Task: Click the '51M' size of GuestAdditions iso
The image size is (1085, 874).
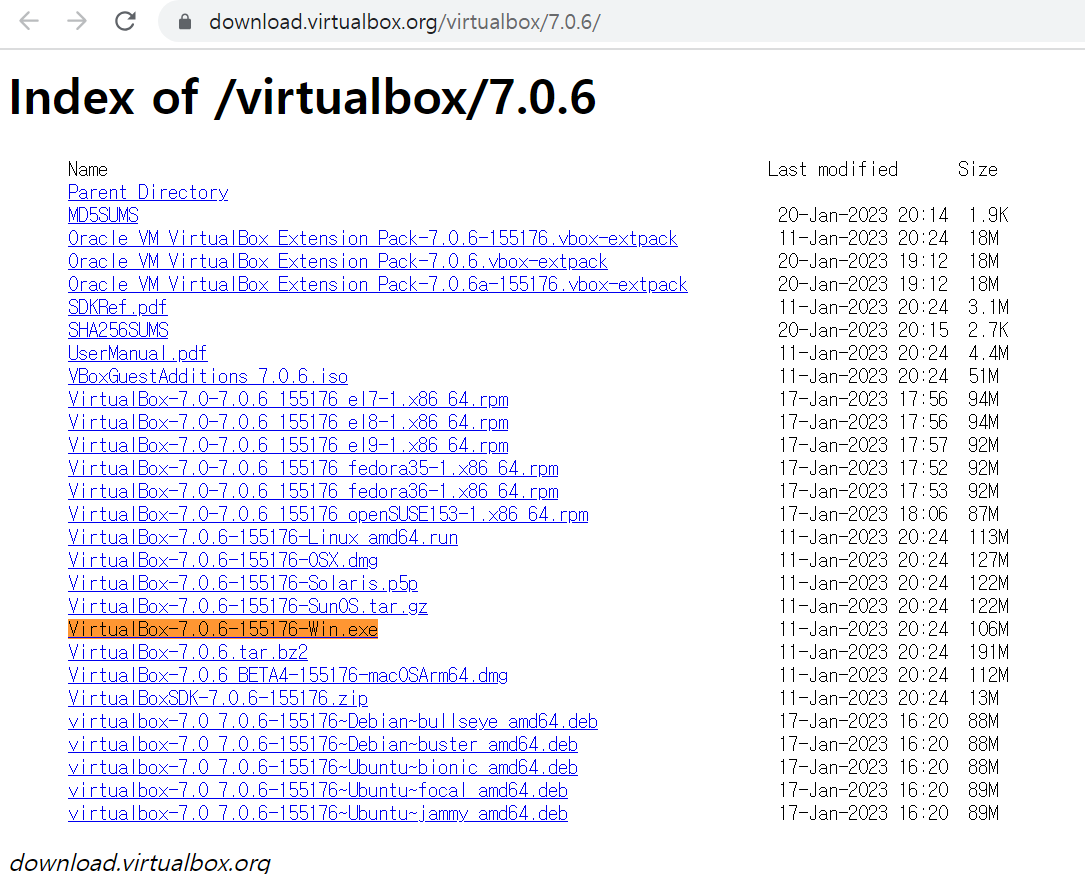Action: [984, 376]
